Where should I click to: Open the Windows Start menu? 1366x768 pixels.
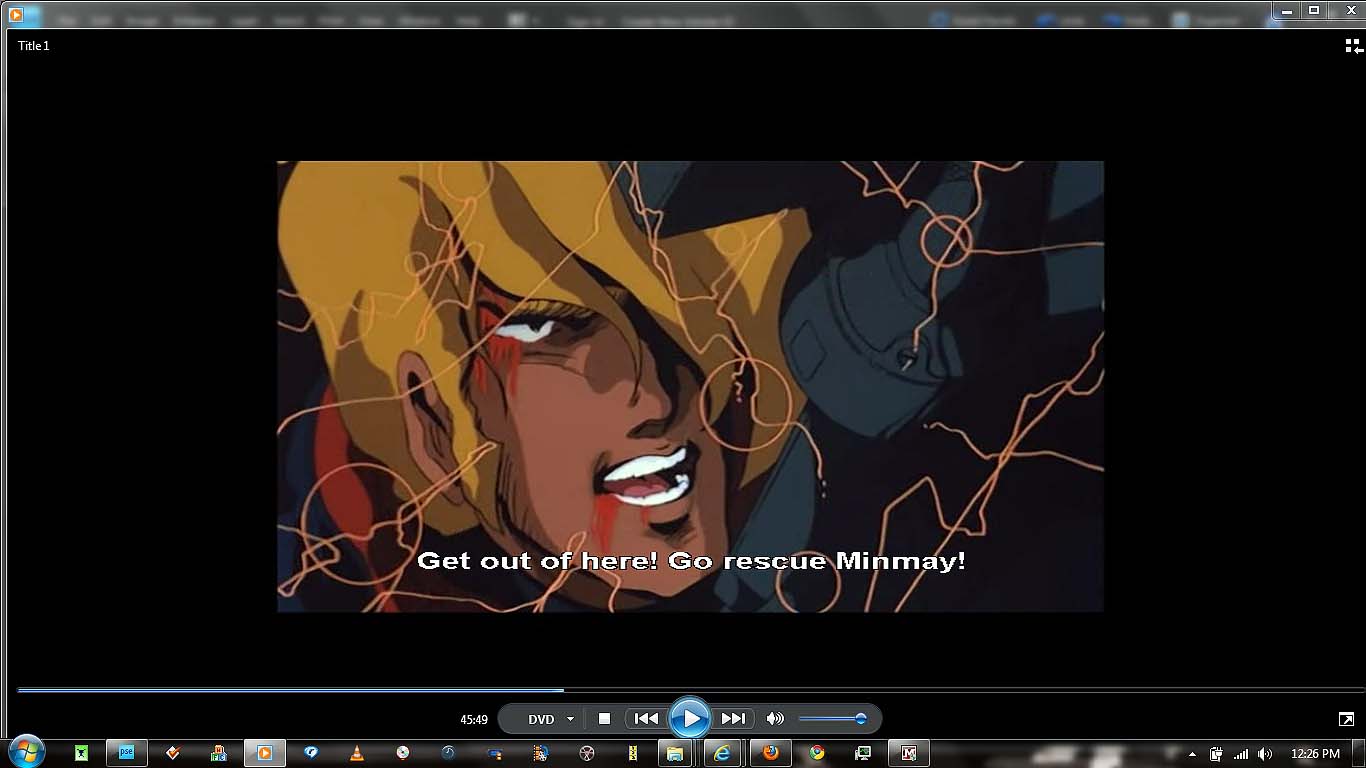click(x=25, y=752)
